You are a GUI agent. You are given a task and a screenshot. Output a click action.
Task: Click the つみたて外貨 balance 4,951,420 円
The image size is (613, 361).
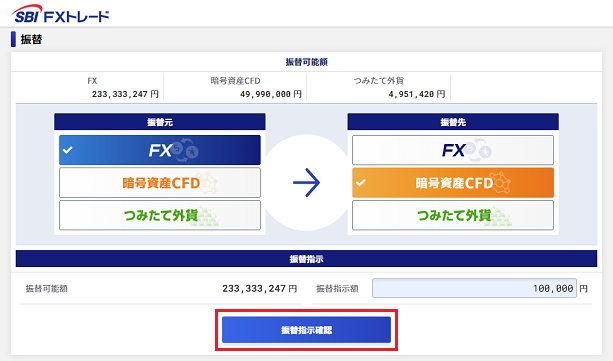417,94
